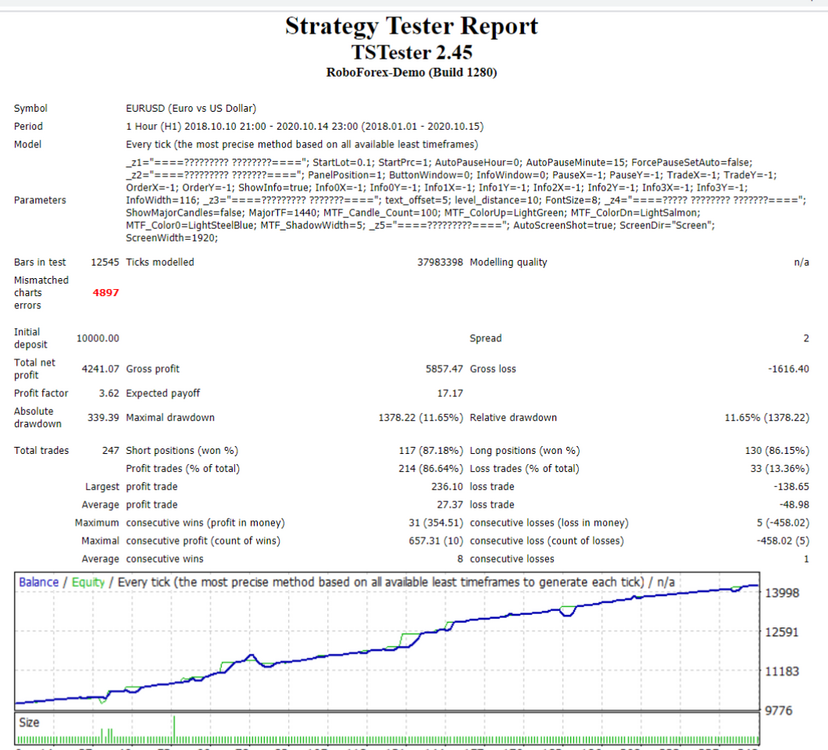
Task: Click the Total net profit label
Action: click(35, 369)
